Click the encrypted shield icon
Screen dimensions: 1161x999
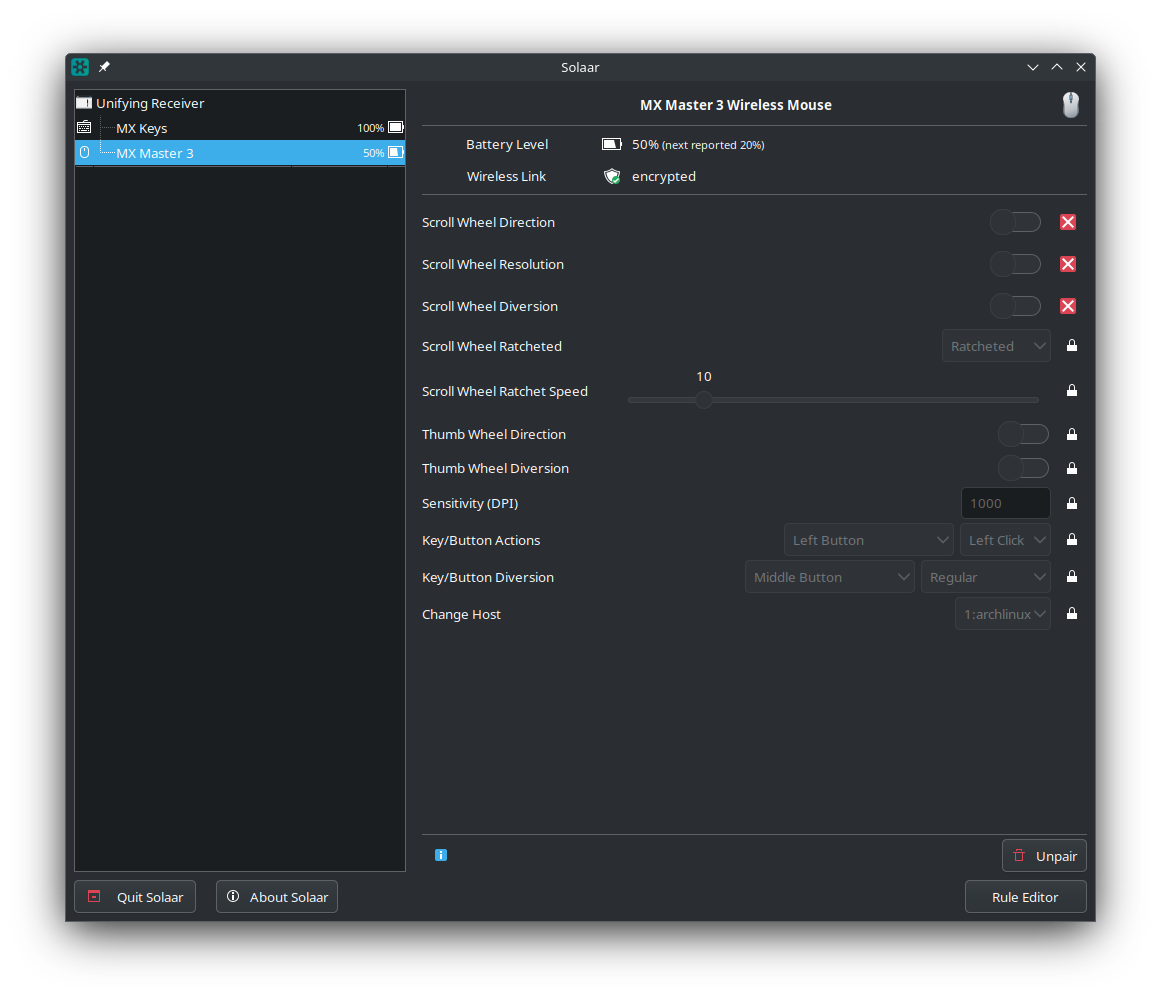(x=612, y=176)
